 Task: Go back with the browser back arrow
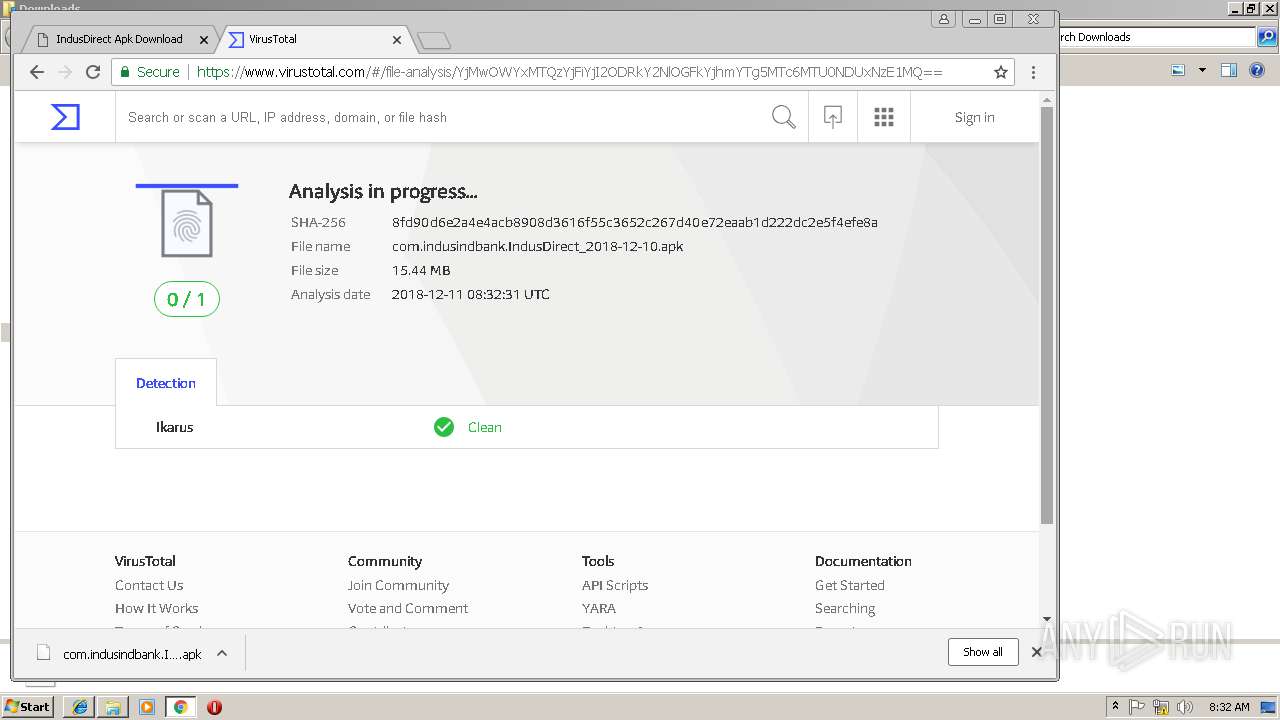37,72
